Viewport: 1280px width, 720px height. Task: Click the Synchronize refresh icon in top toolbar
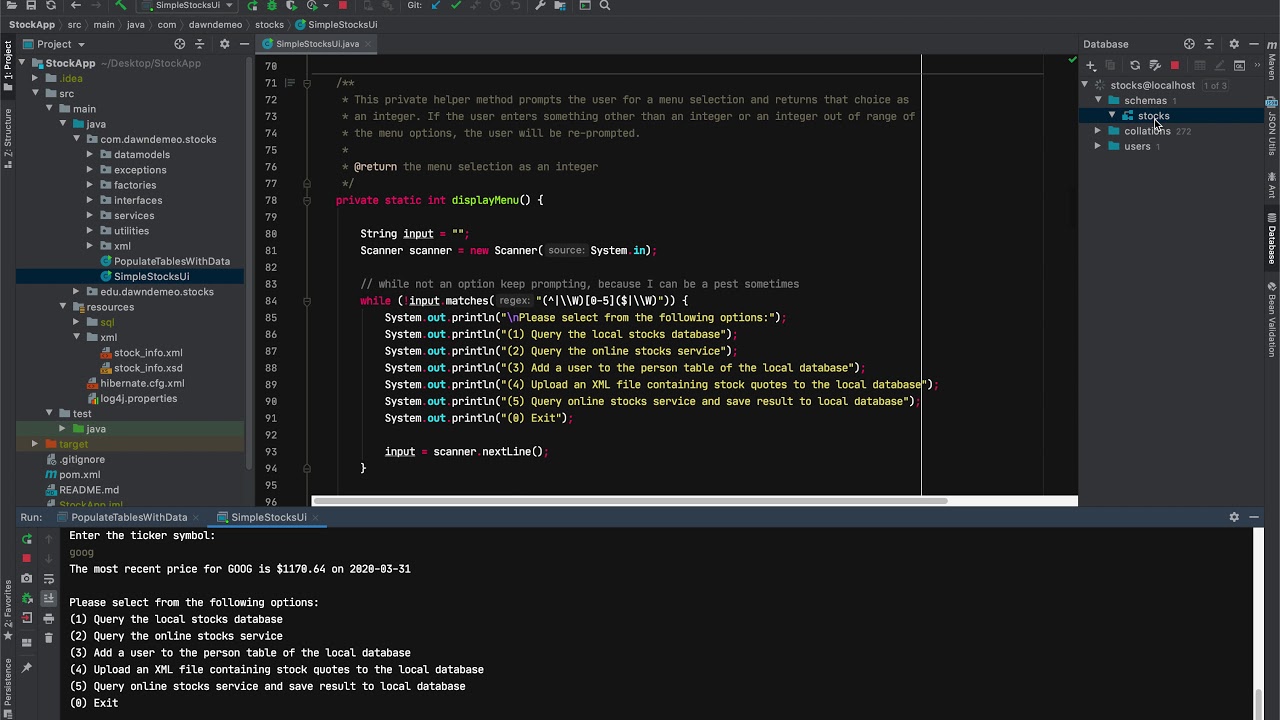(51, 5)
